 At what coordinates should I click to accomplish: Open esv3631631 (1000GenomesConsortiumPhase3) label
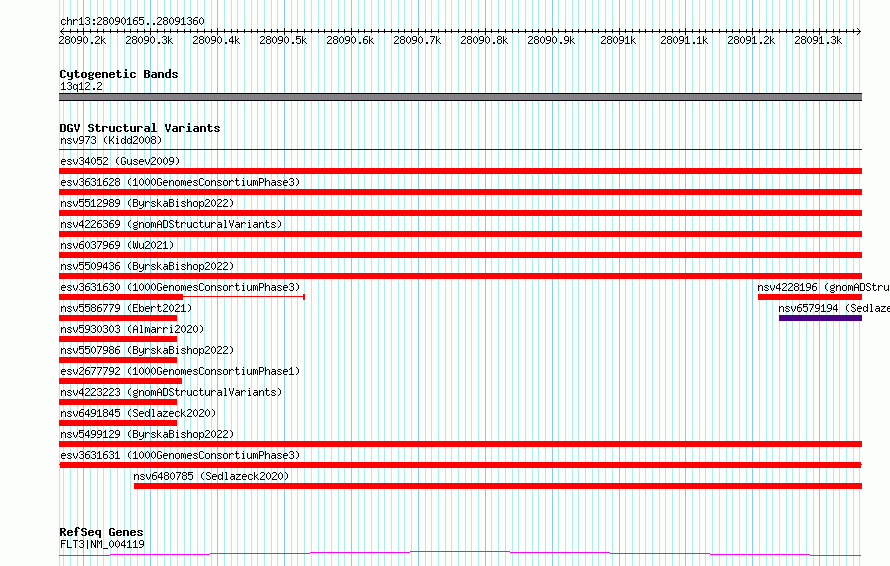tap(180, 455)
